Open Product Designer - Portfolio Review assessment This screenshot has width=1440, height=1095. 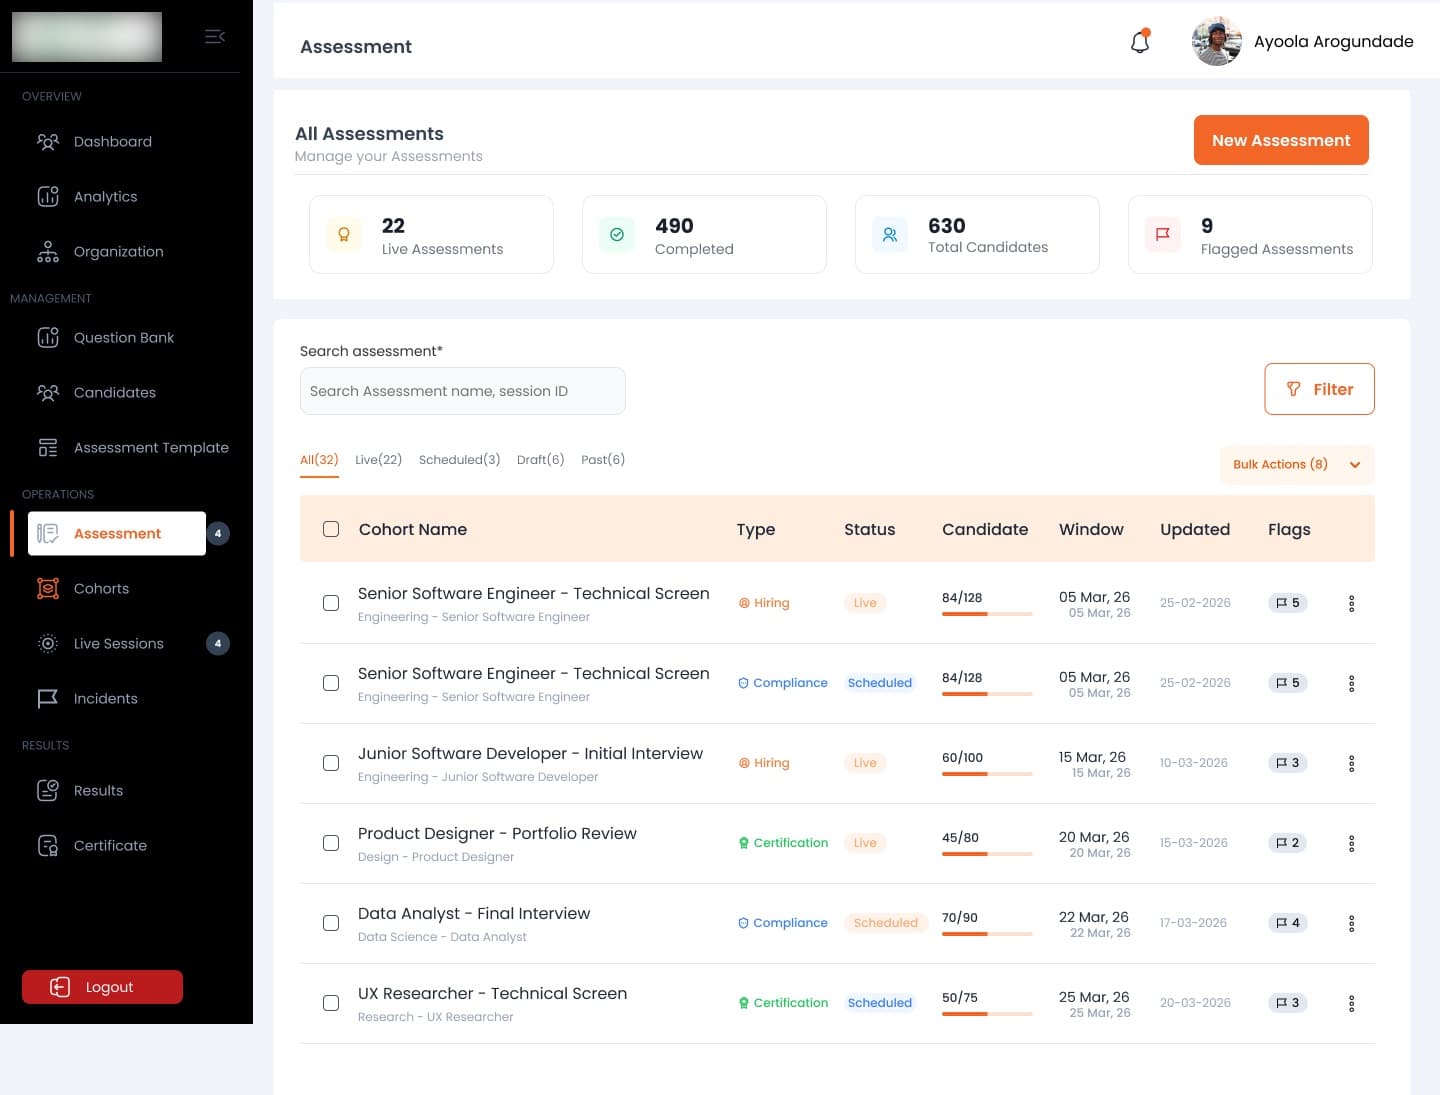pos(497,834)
